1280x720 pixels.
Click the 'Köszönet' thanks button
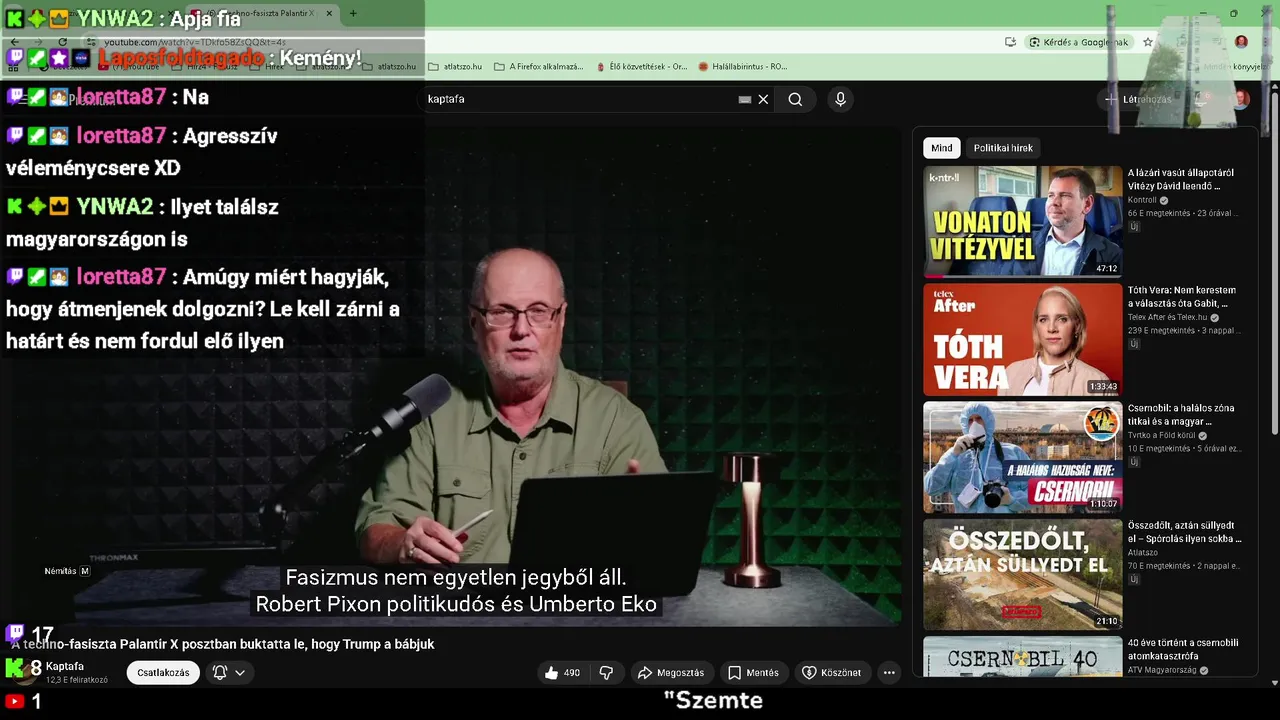point(831,673)
